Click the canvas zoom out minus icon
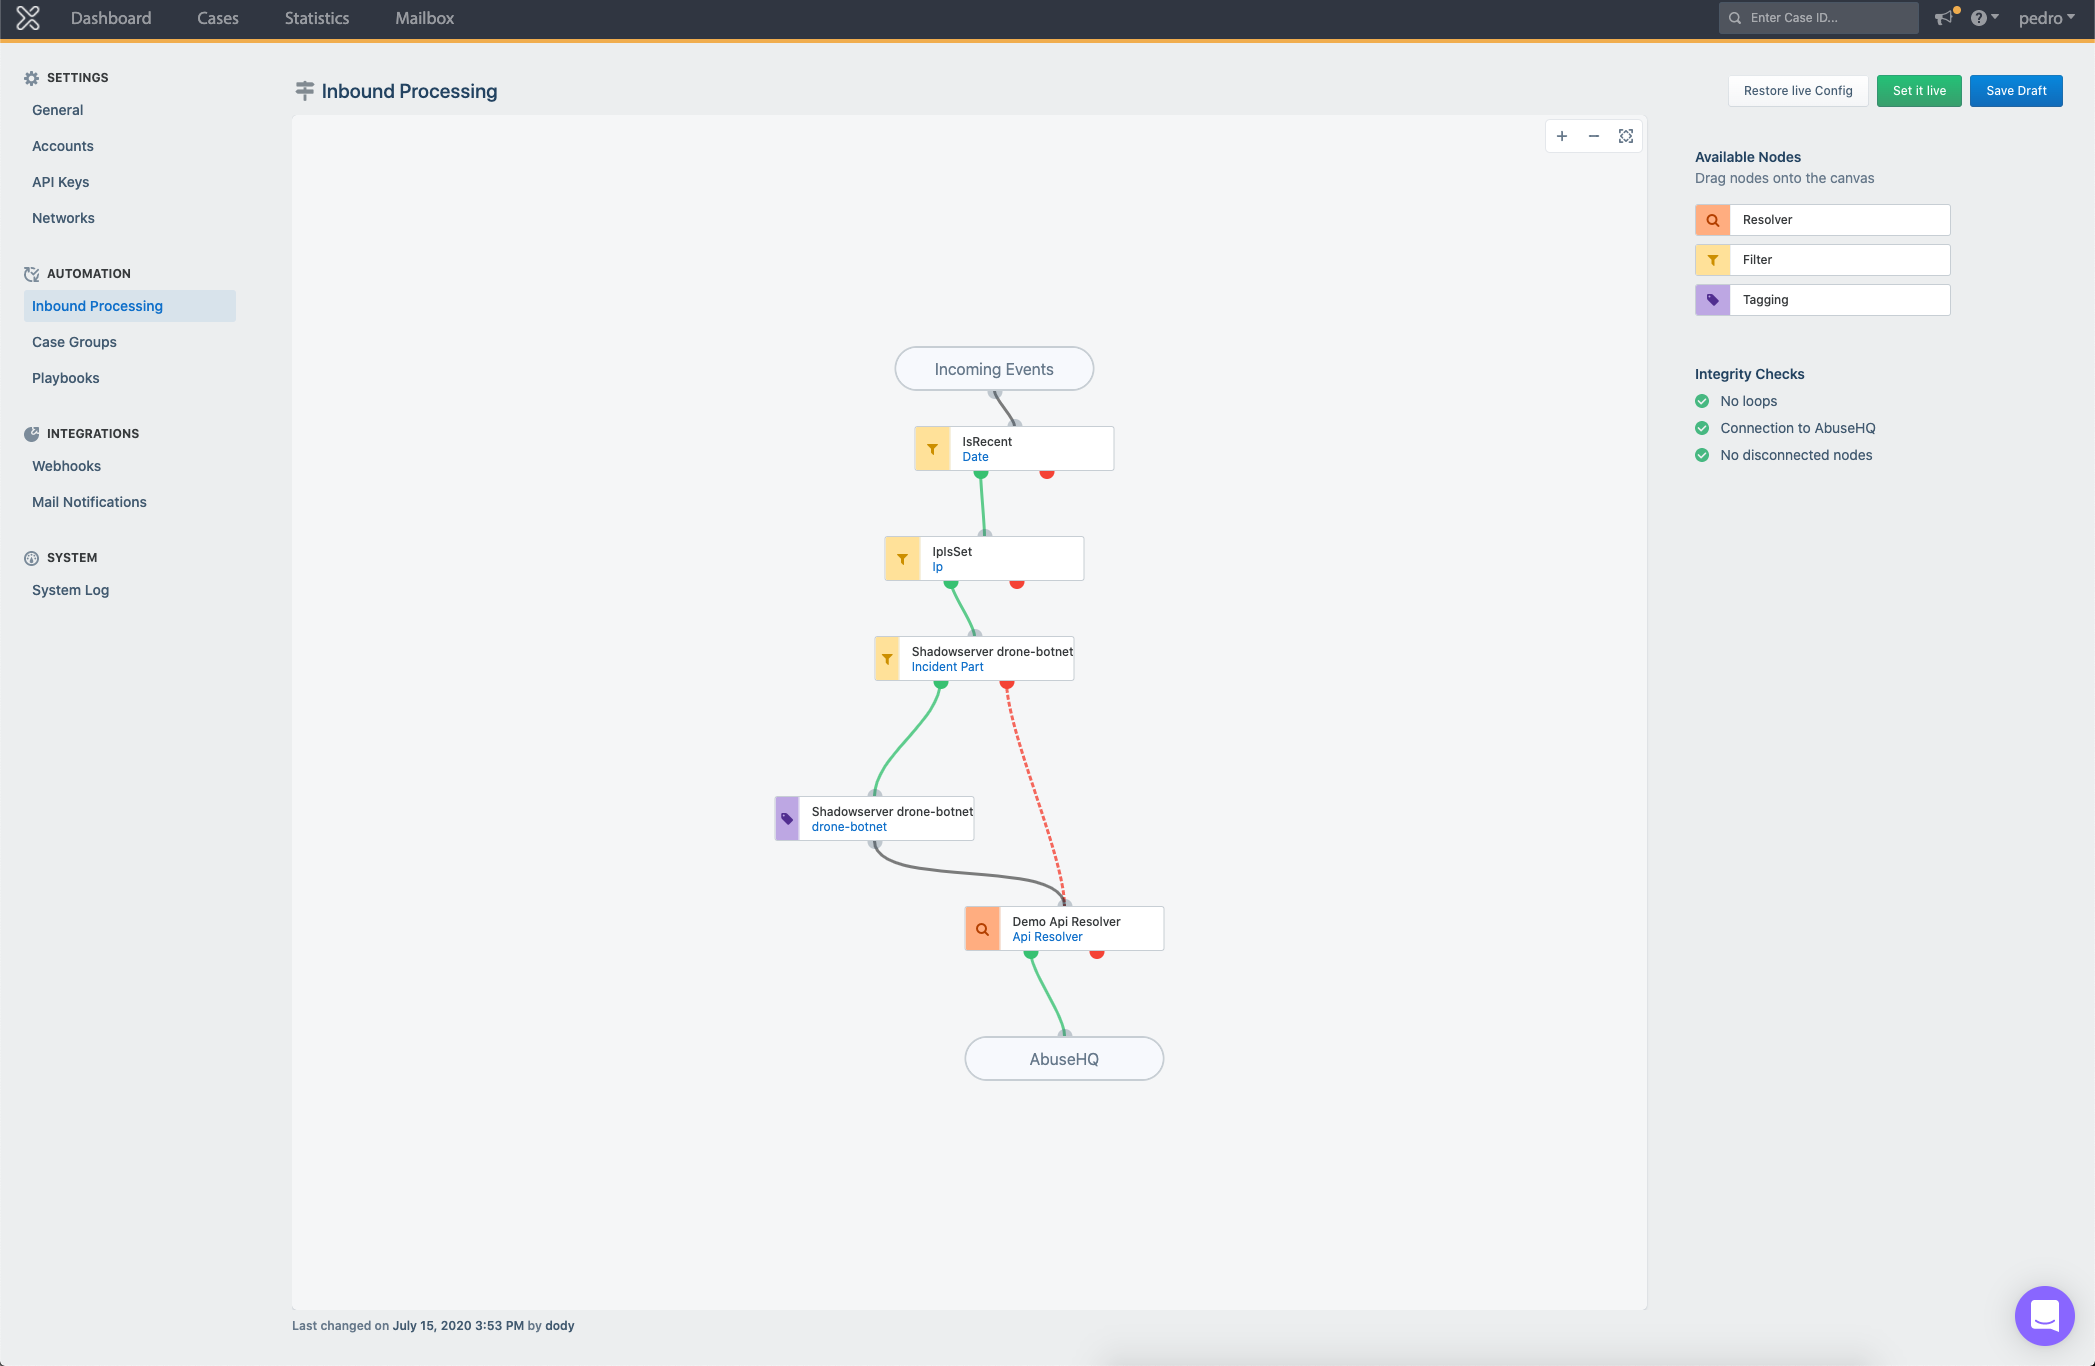Screen dimensions: 2095x1366 [x=1594, y=136]
